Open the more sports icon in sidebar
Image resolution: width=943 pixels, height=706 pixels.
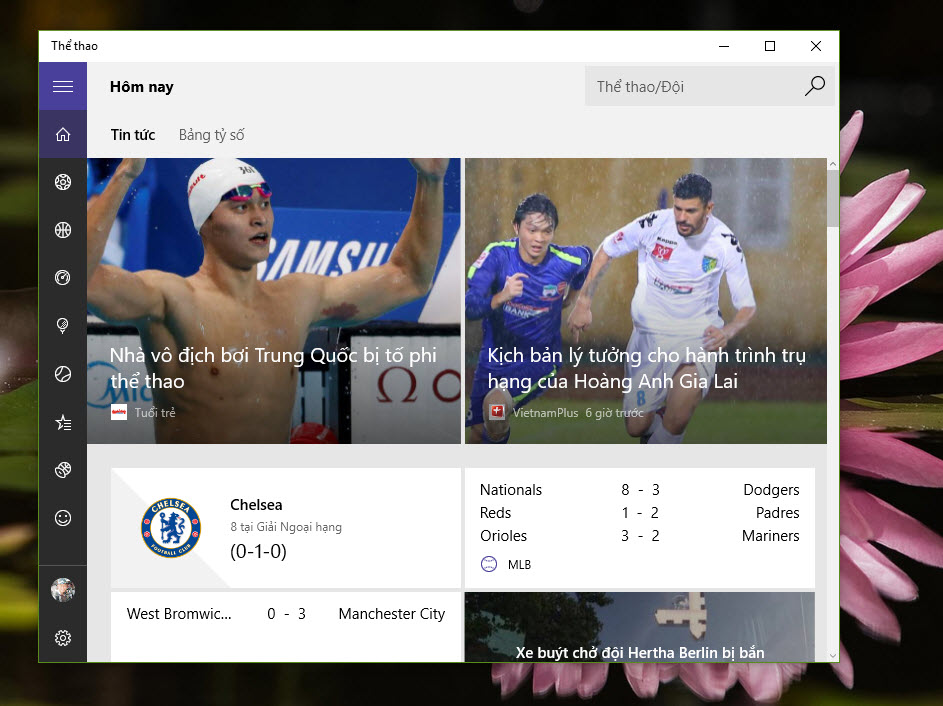pyautogui.click(x=63, y=470)
